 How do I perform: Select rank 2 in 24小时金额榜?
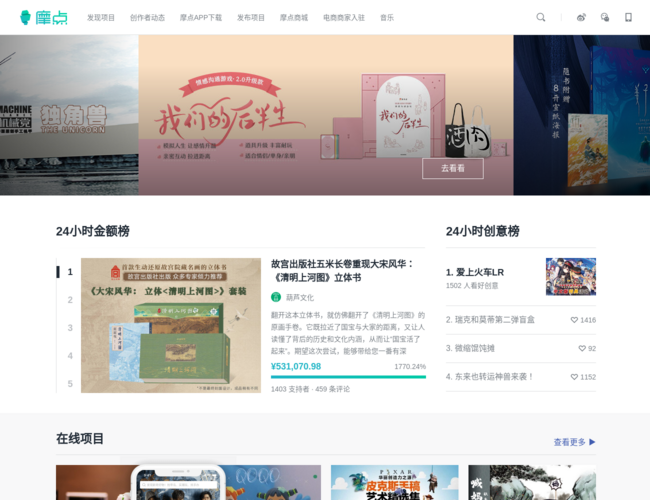pos(70,300)
